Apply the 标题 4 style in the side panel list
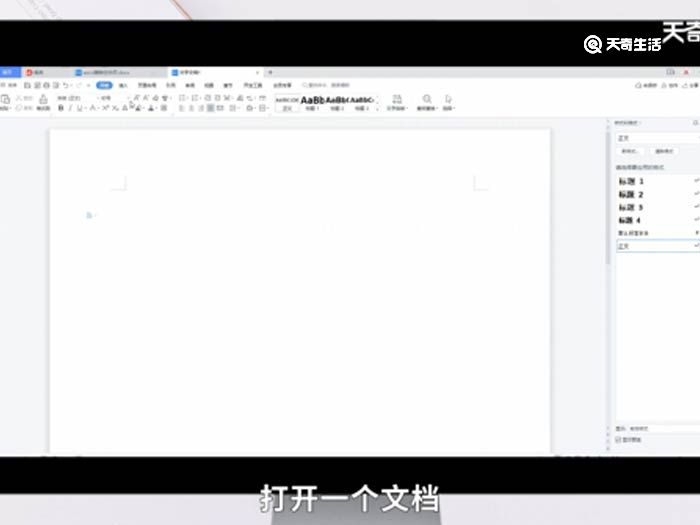Image resolution: width=700 pixels, height=525 pixels. pos(657,220)
